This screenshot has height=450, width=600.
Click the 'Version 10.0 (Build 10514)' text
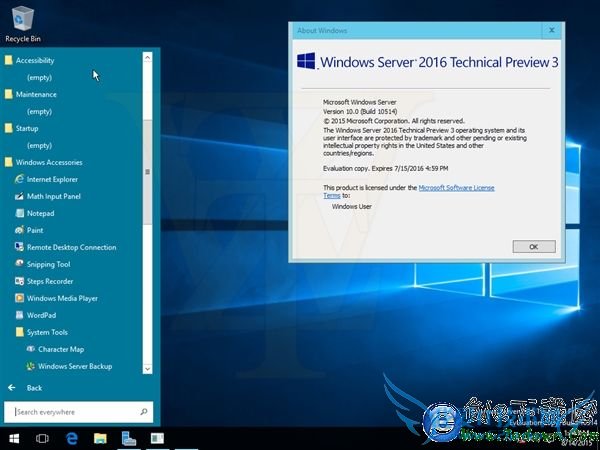coord(360,111)
